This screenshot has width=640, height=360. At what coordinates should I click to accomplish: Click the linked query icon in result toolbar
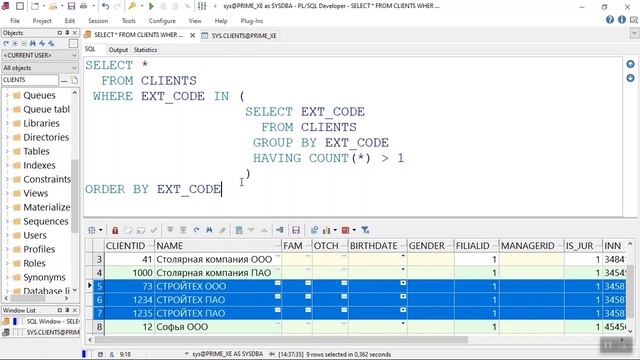coord(314,230)
